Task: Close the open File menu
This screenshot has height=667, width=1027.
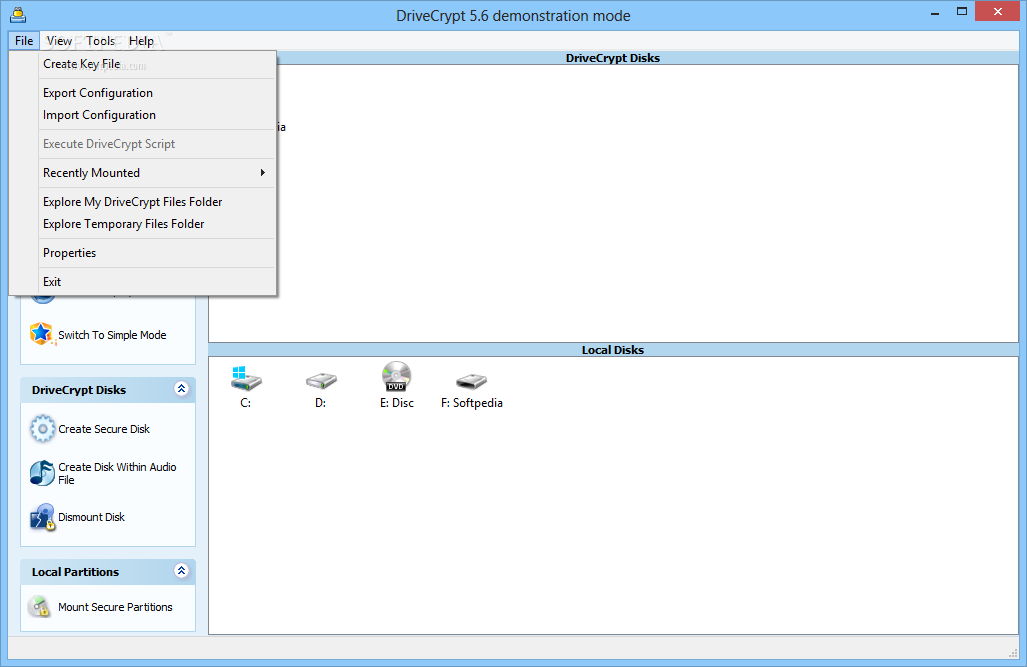Action: [x=24, y=41]
